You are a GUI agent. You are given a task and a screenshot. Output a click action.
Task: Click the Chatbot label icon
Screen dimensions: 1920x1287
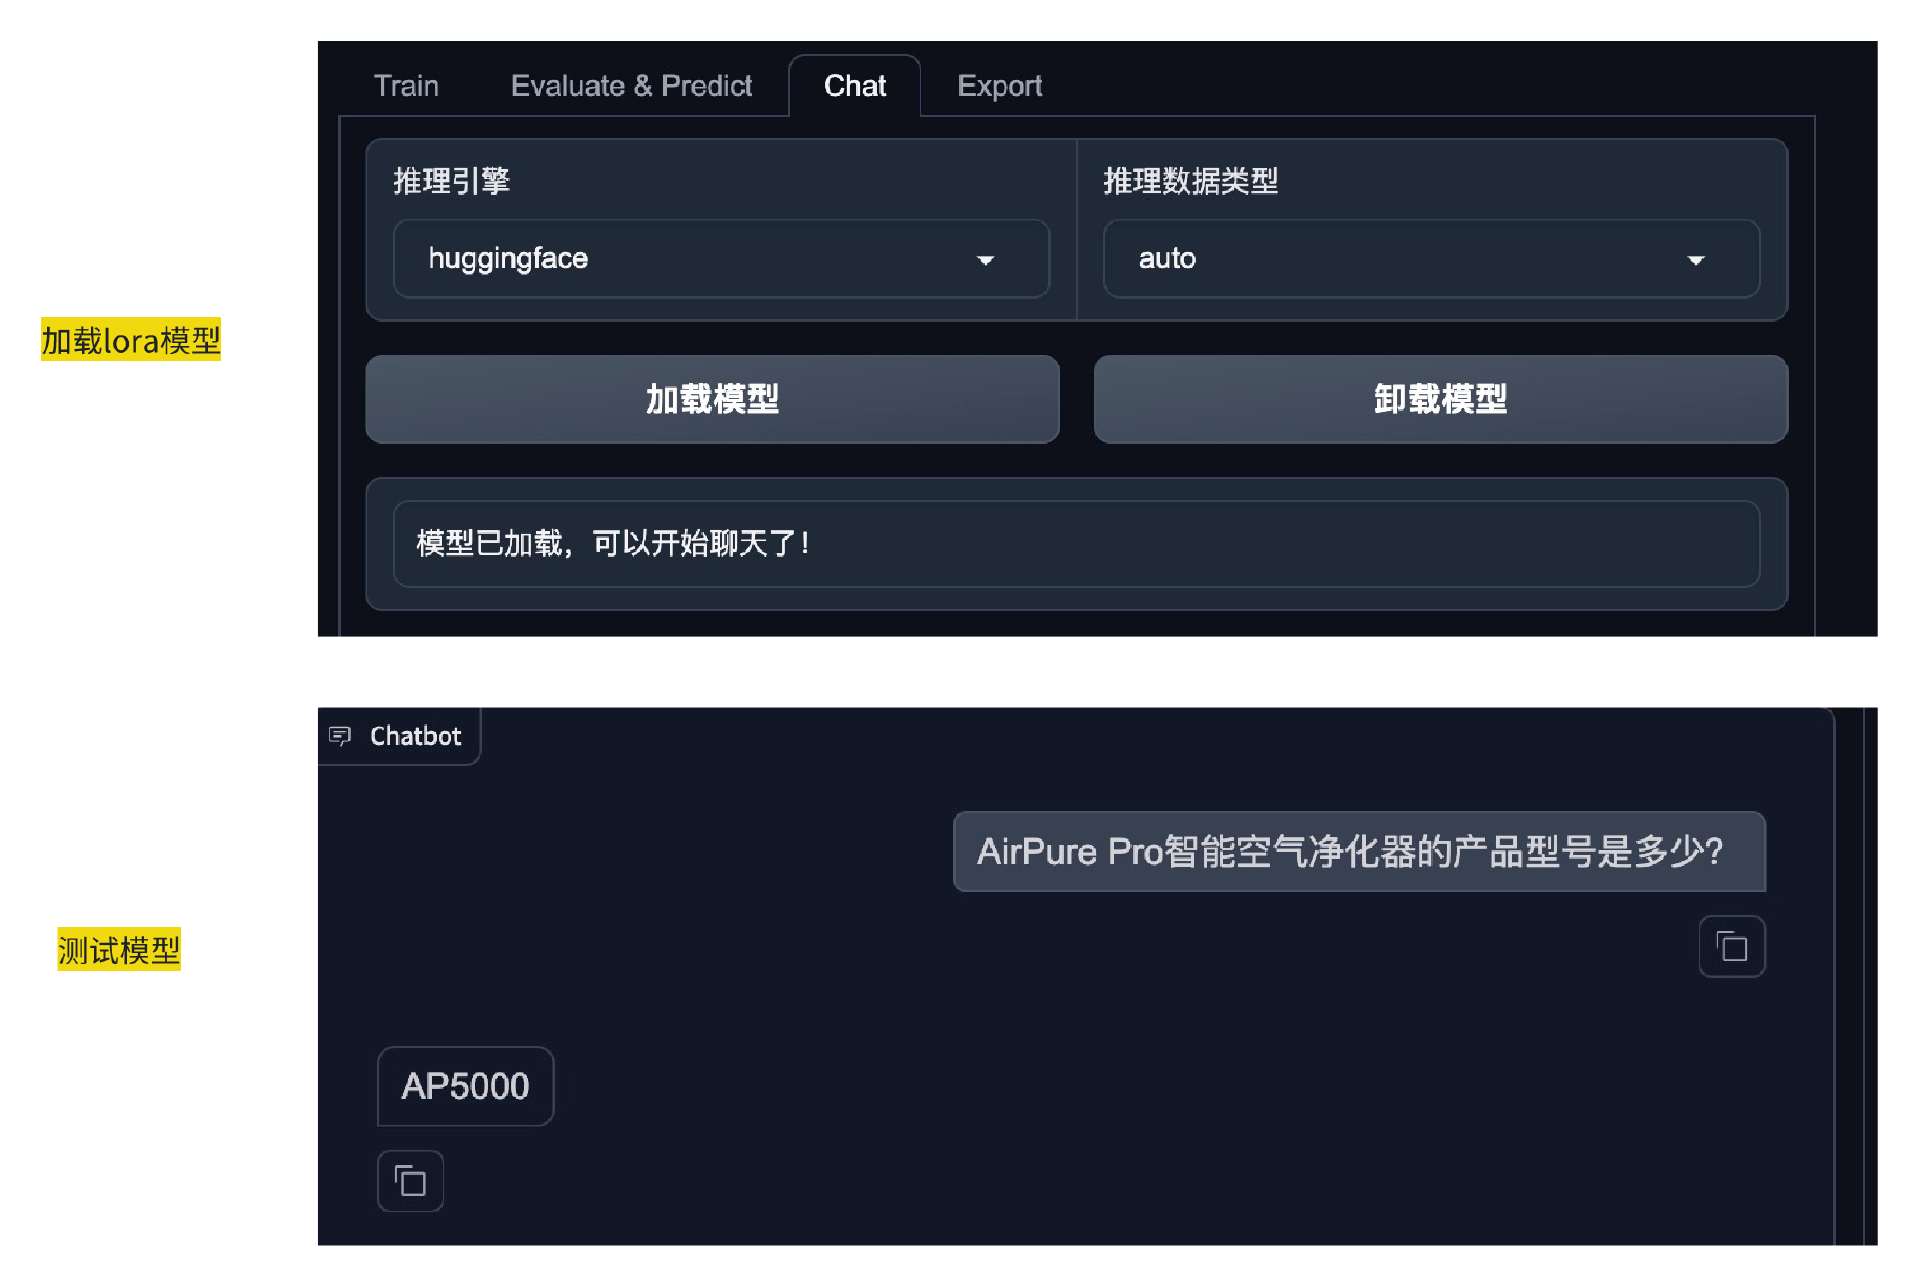pos(341,736)
